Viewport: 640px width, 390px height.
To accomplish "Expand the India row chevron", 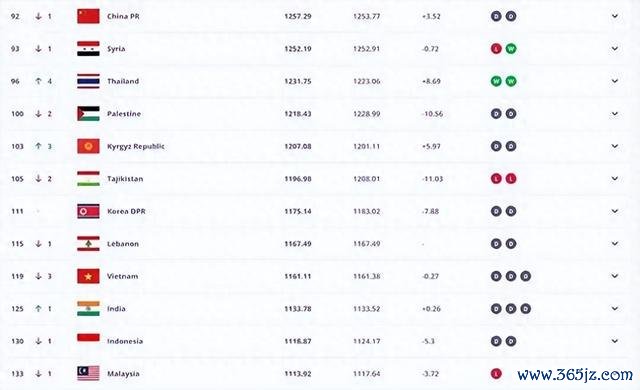I will (615, 309).
